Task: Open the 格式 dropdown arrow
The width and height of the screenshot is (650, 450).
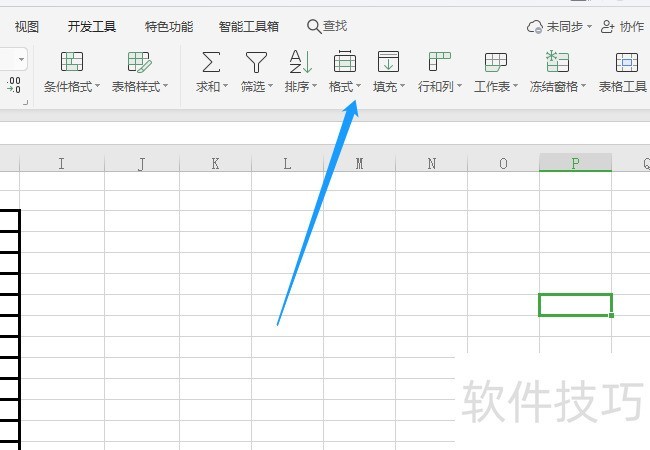Action: coord(359,86)
